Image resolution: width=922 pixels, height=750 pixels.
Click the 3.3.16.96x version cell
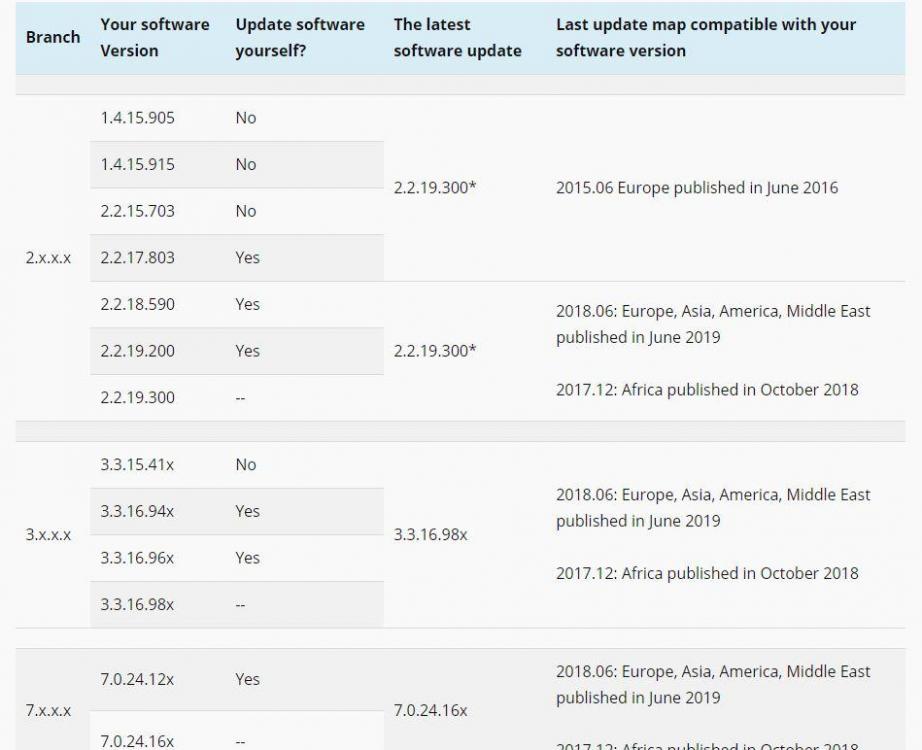[137, 558]
